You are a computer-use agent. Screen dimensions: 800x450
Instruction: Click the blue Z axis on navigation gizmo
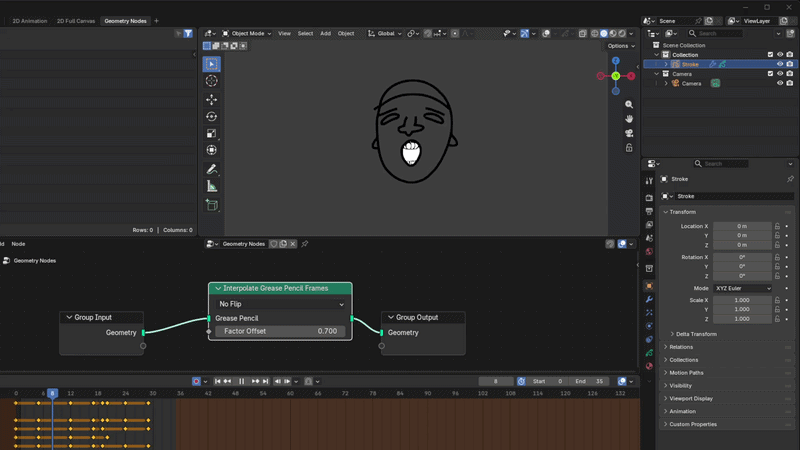tap(616, 61)
